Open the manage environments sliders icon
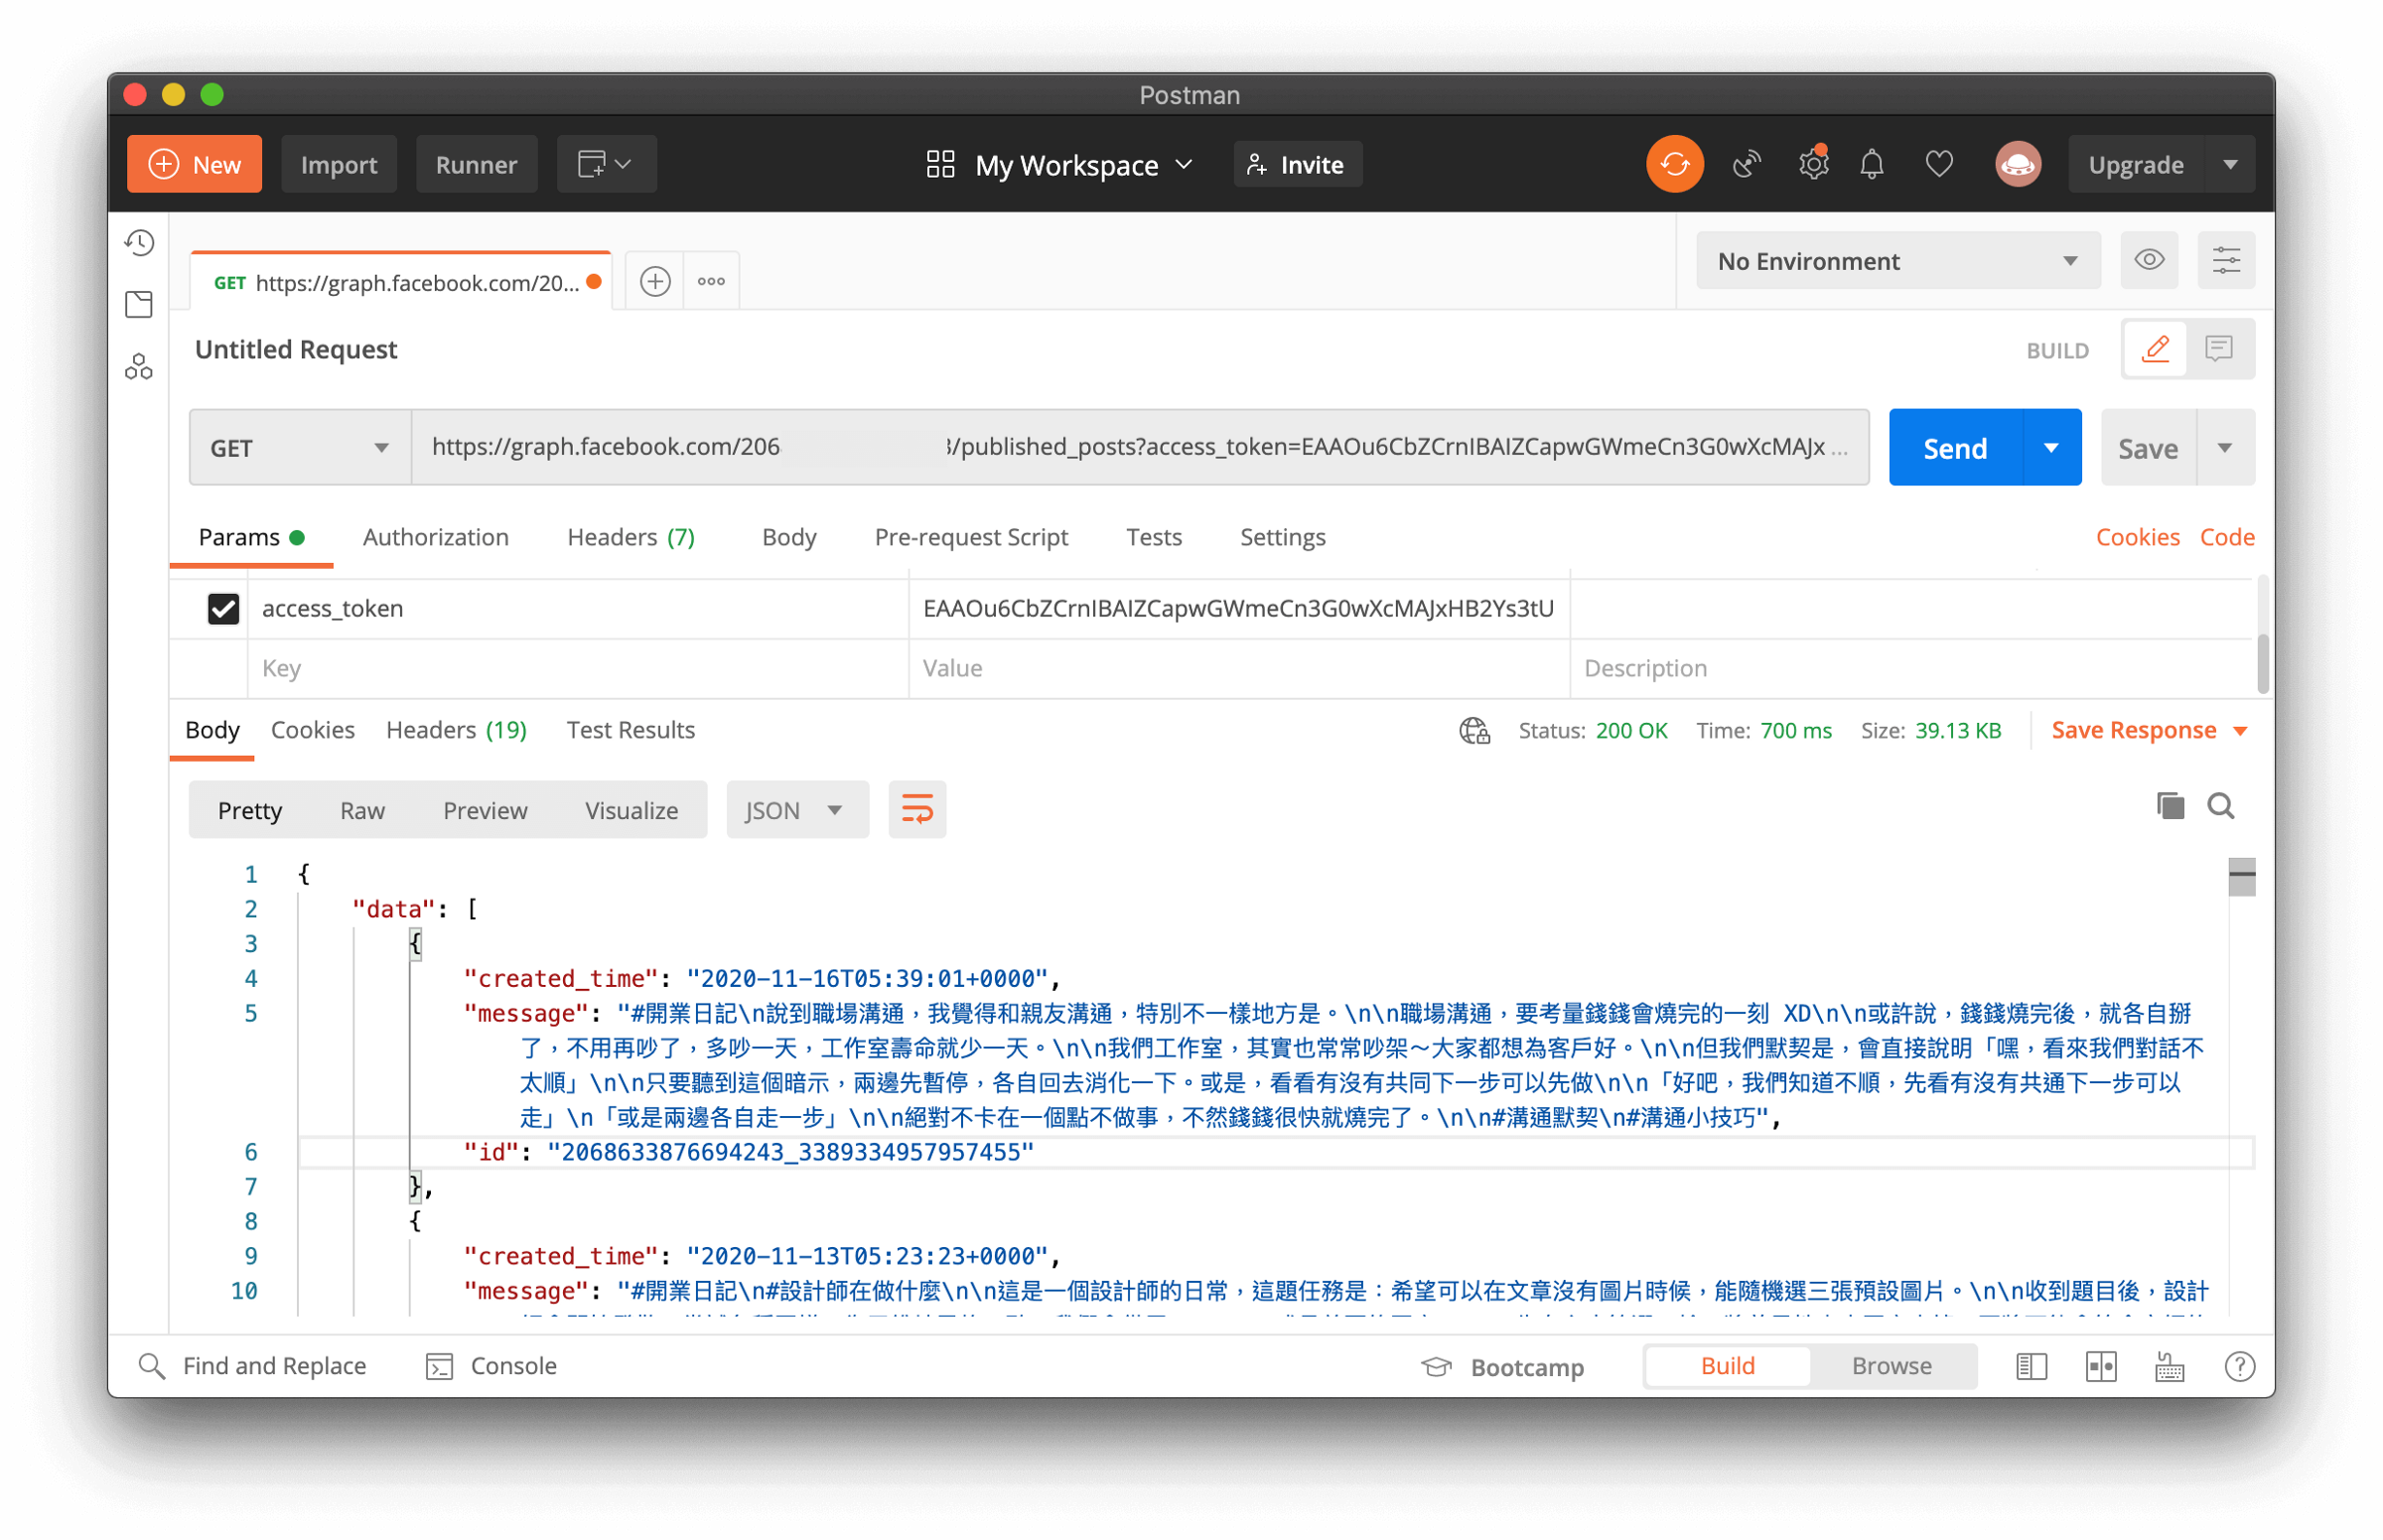 pos(2225,261)
